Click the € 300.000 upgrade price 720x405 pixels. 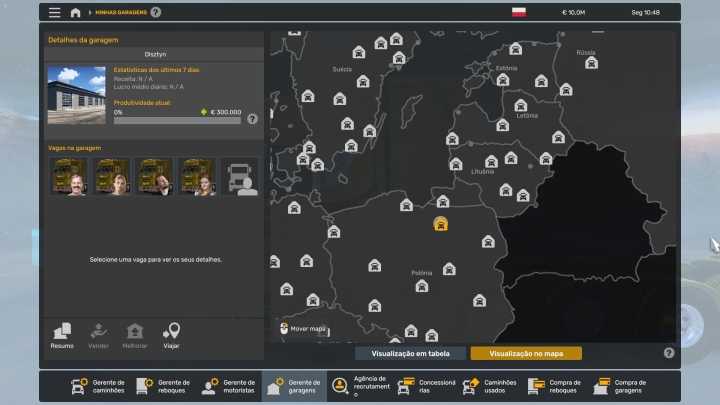[226, 112]
